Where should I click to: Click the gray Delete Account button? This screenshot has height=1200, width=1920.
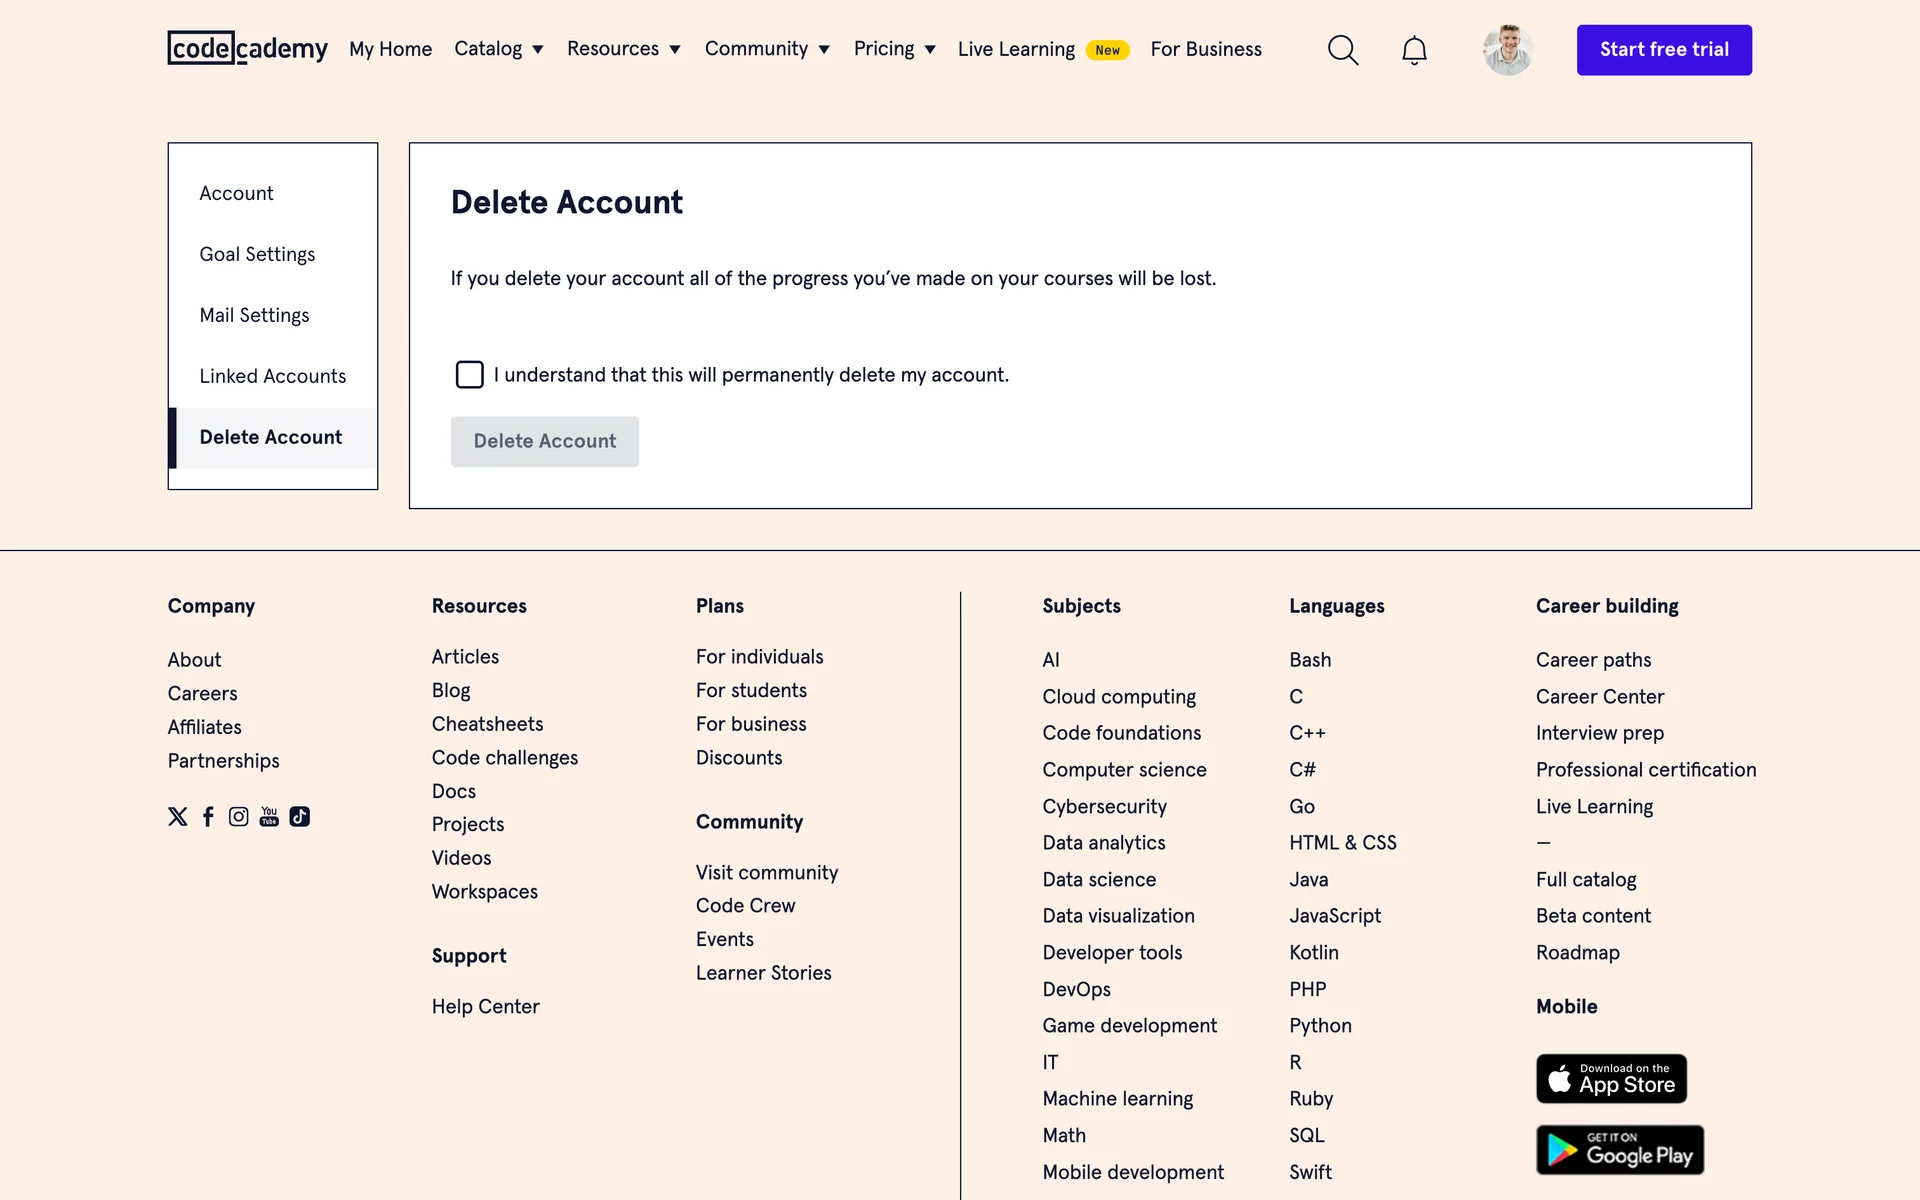544,441
